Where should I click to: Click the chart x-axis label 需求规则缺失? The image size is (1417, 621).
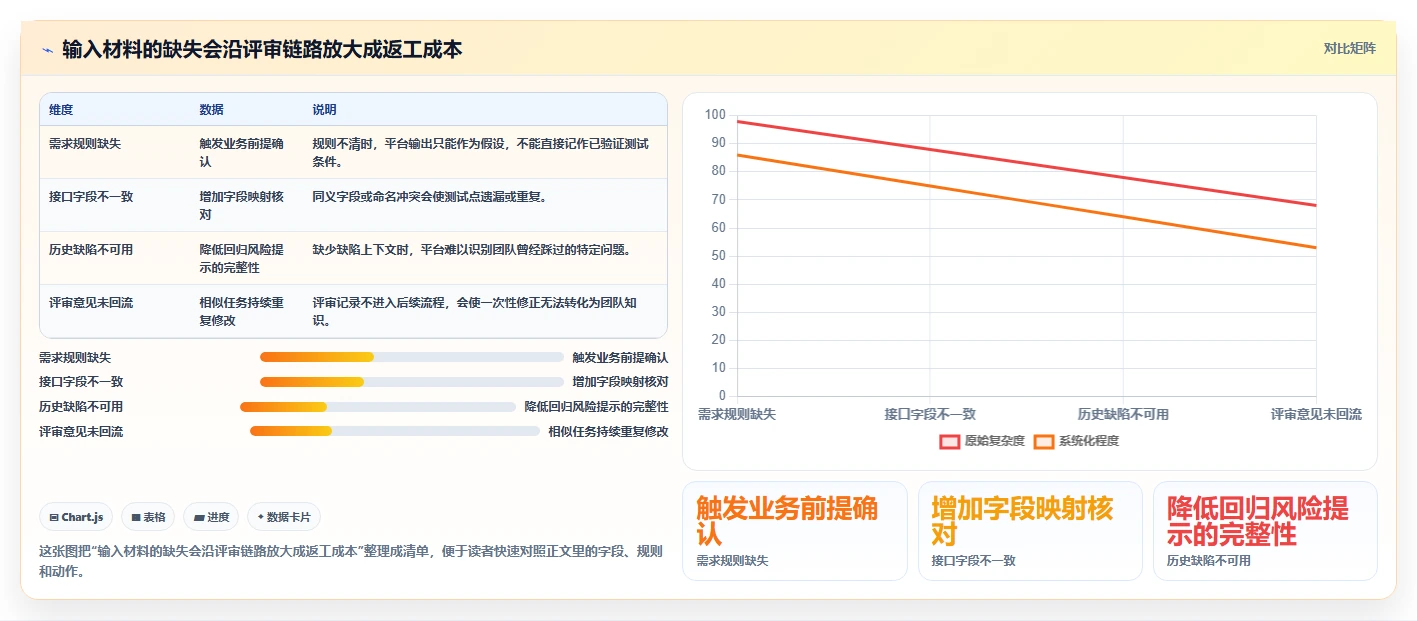point(737,414)
